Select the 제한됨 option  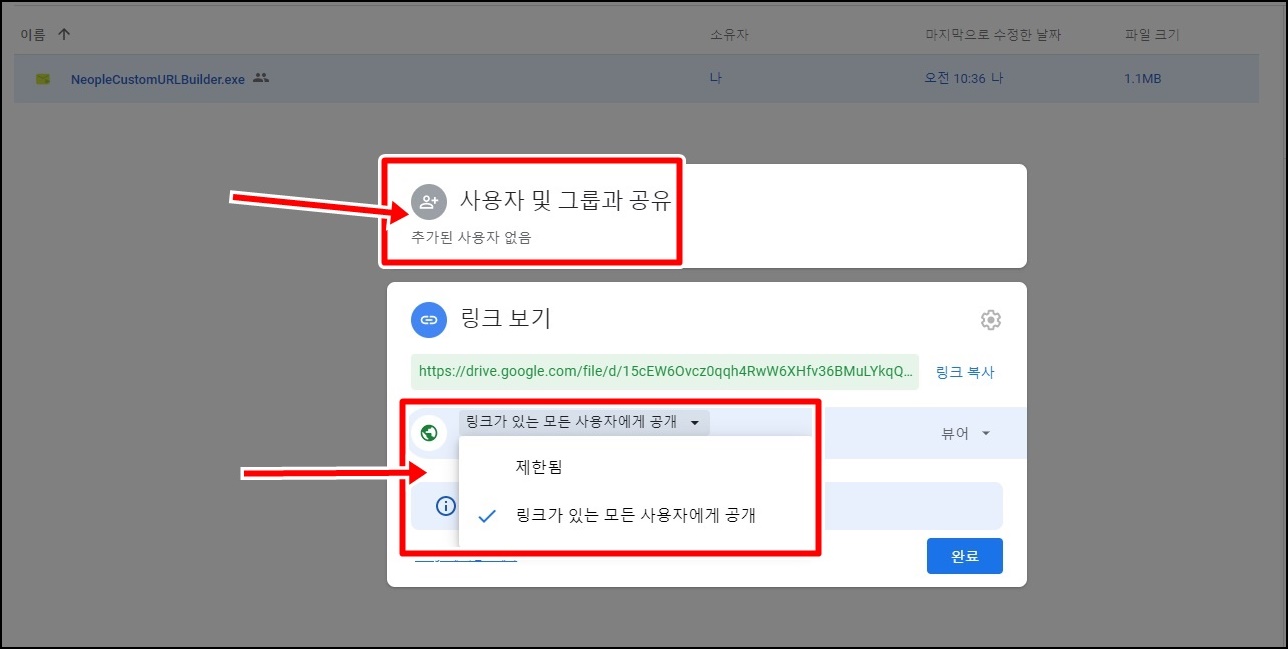(x=540, y=467)
